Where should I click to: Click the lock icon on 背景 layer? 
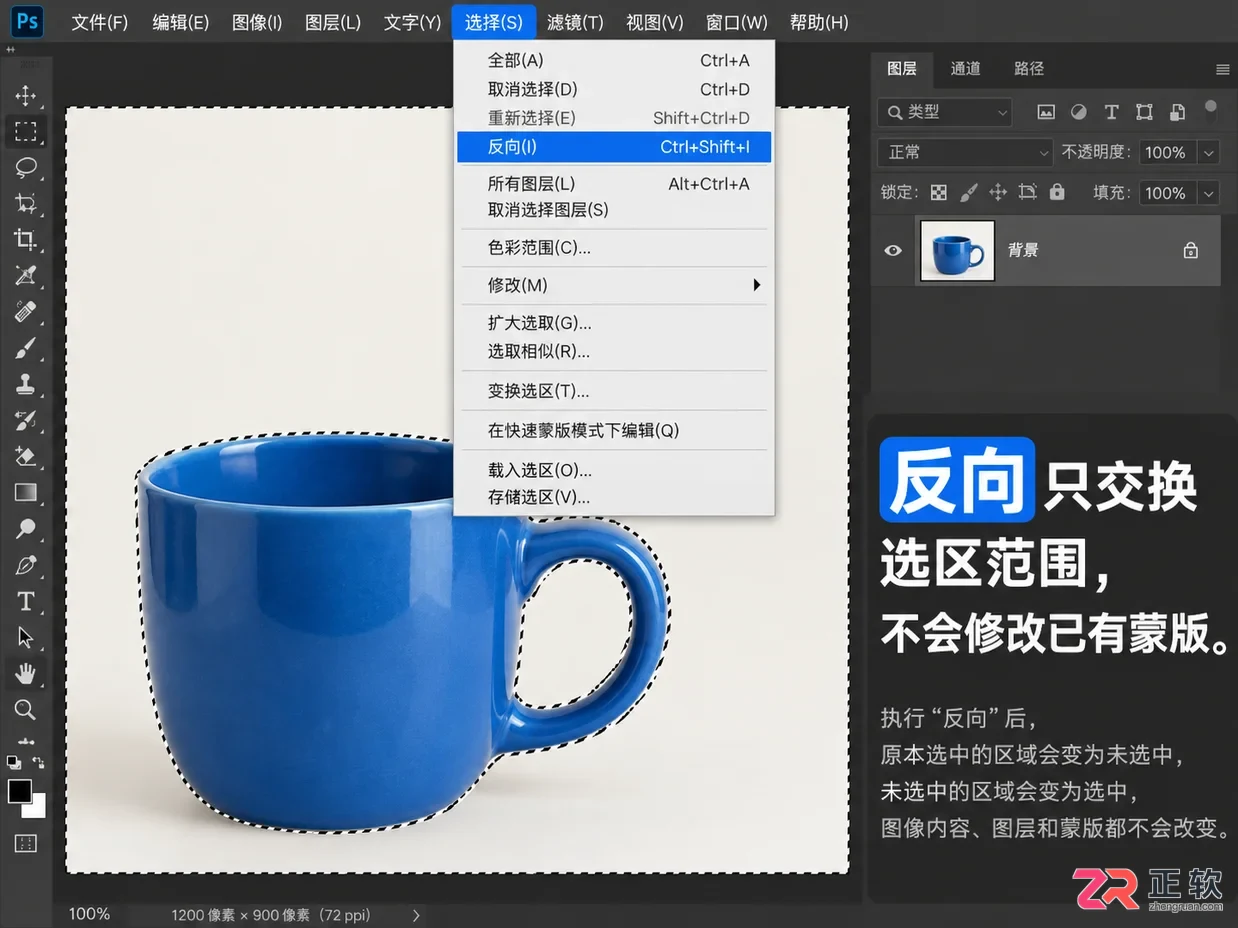click(1190, 251)
